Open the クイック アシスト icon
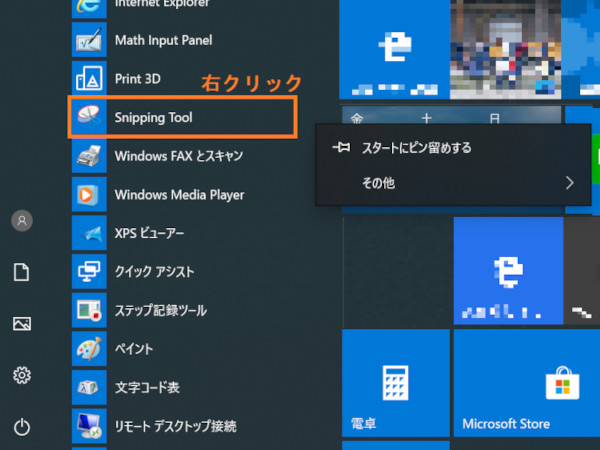This screenshot has height=450, width=600. [x=89, y=271]
